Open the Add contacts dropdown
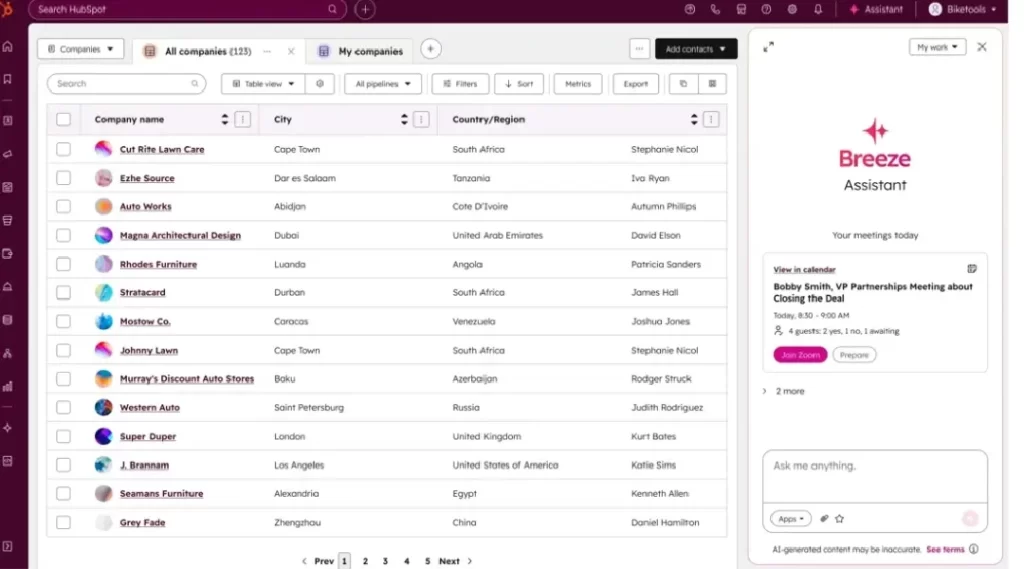 tap(696, 49)
